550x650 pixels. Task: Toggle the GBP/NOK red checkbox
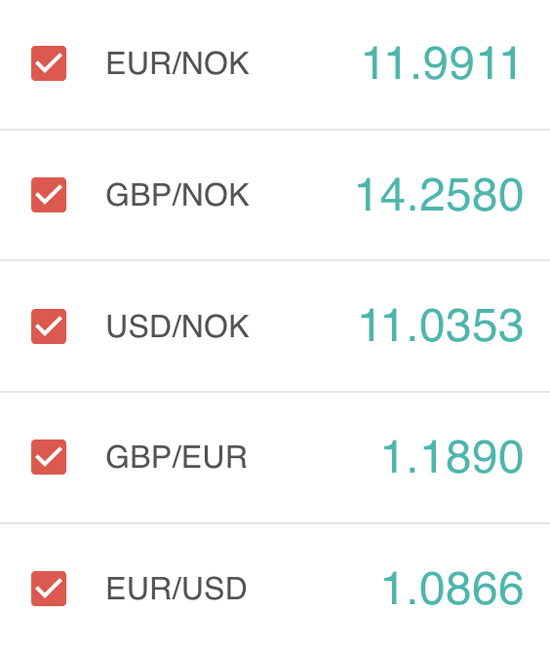coord(48,195)
